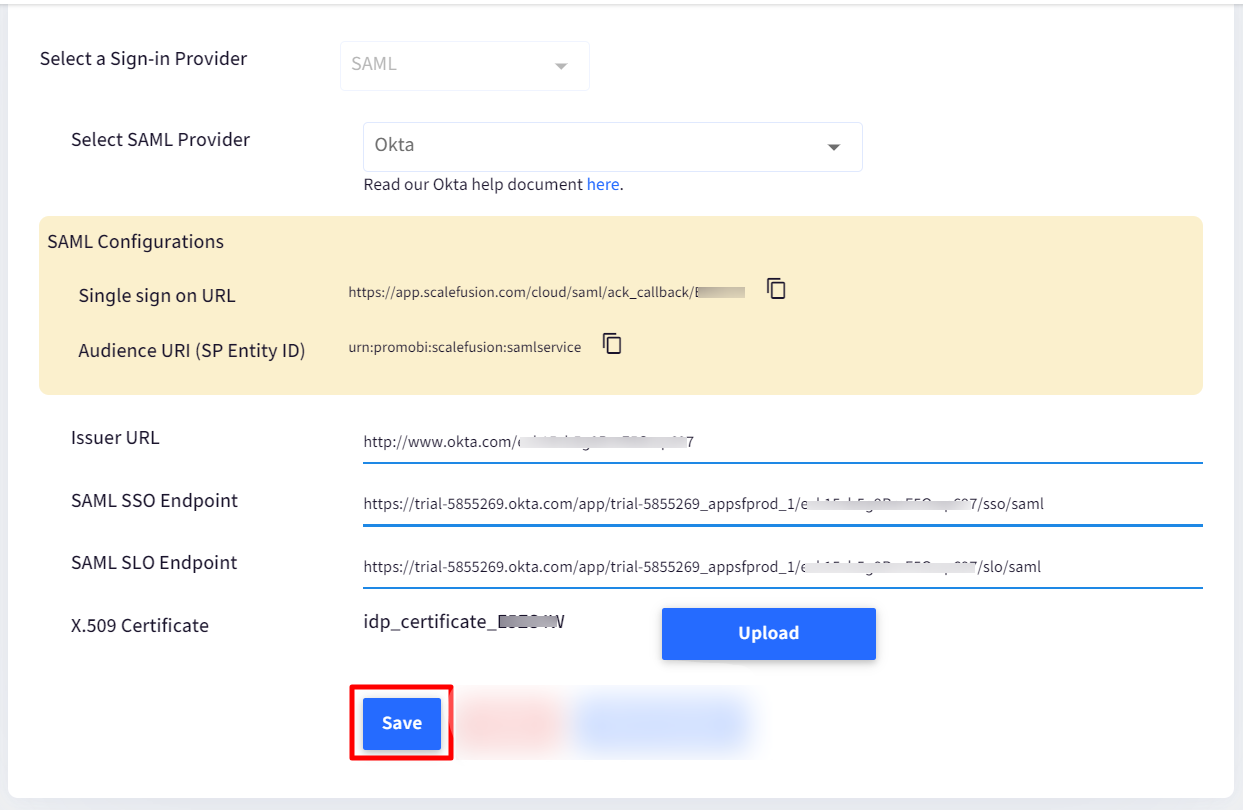
Task: Click Upload for X.509 certificate
Action: [768, 633]
